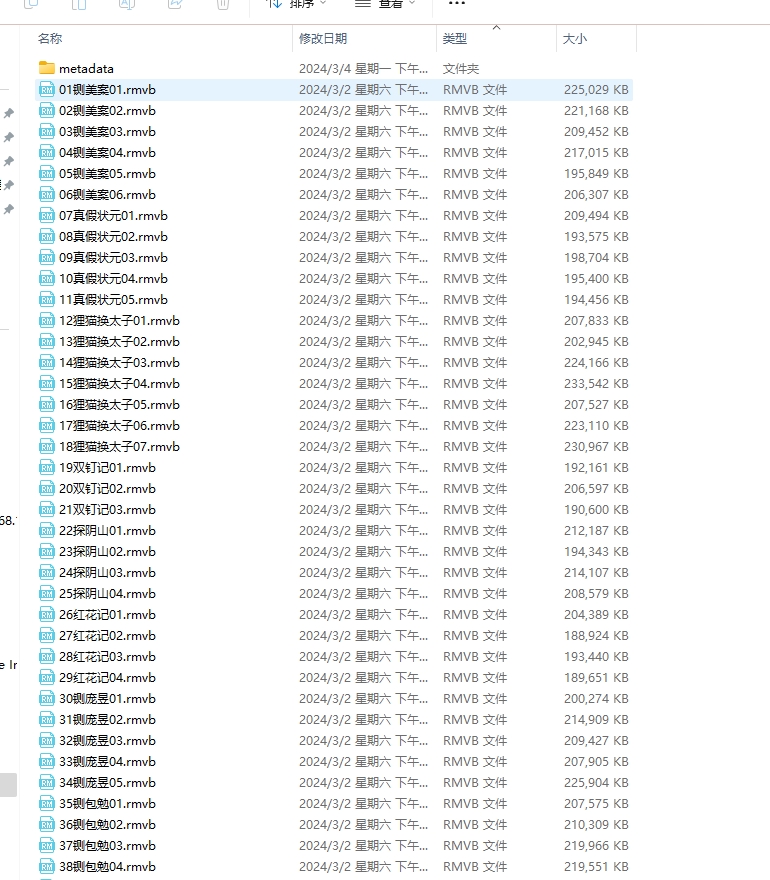The image size is (770, 880).
Task: Sort by the 类型 column header
Action: pos(455,39)
